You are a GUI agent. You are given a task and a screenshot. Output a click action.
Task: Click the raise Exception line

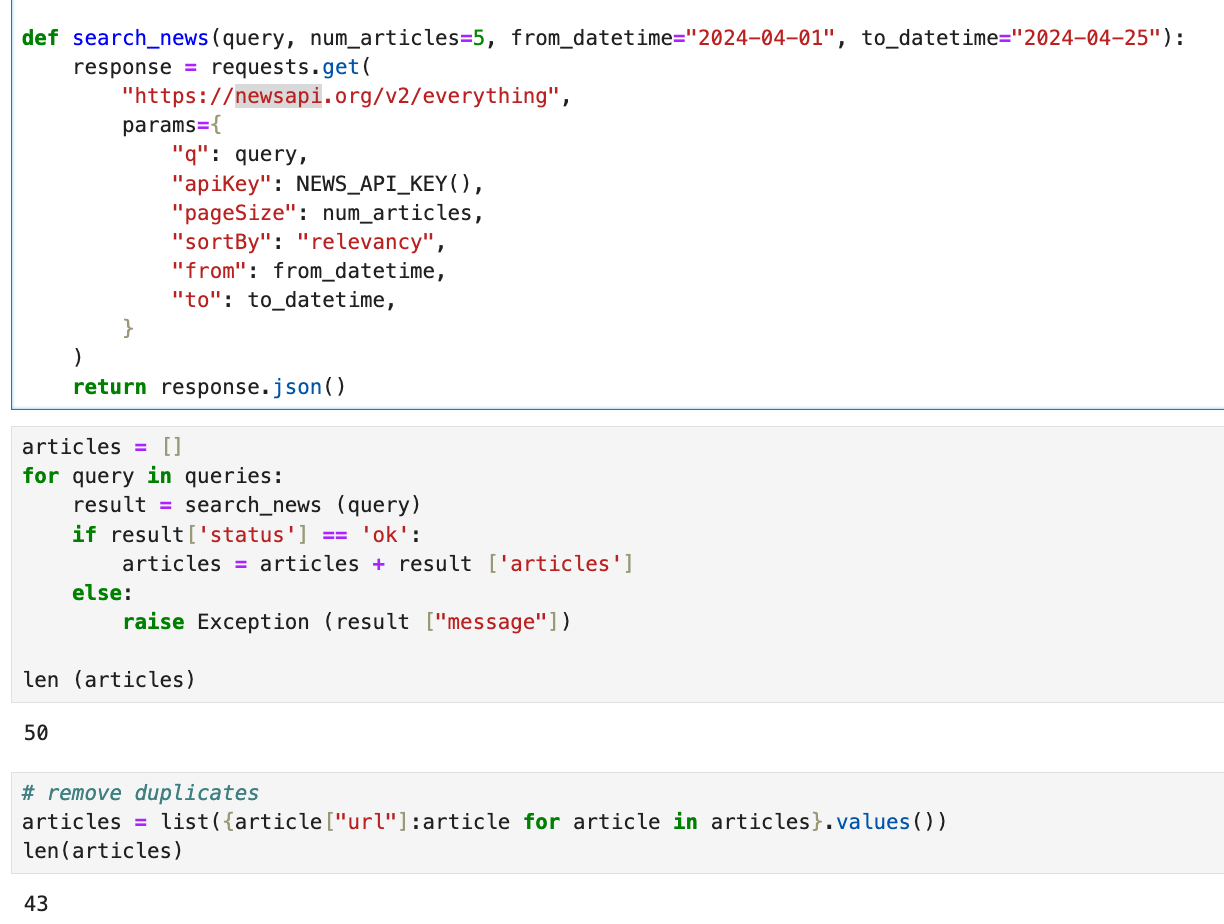pyautogui.click(x=347, y=621)
